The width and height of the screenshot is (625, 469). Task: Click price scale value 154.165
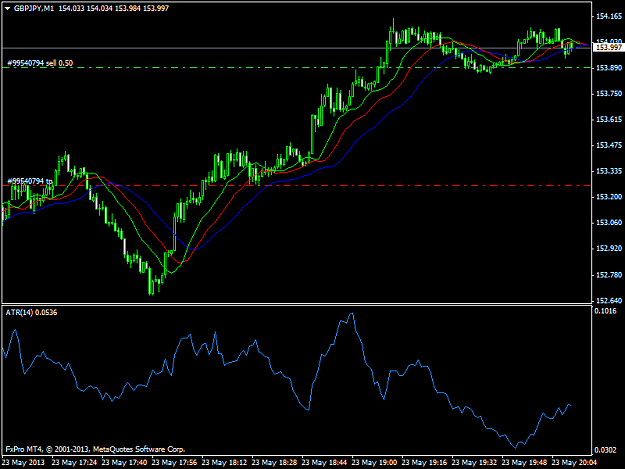tap(609, 16)
